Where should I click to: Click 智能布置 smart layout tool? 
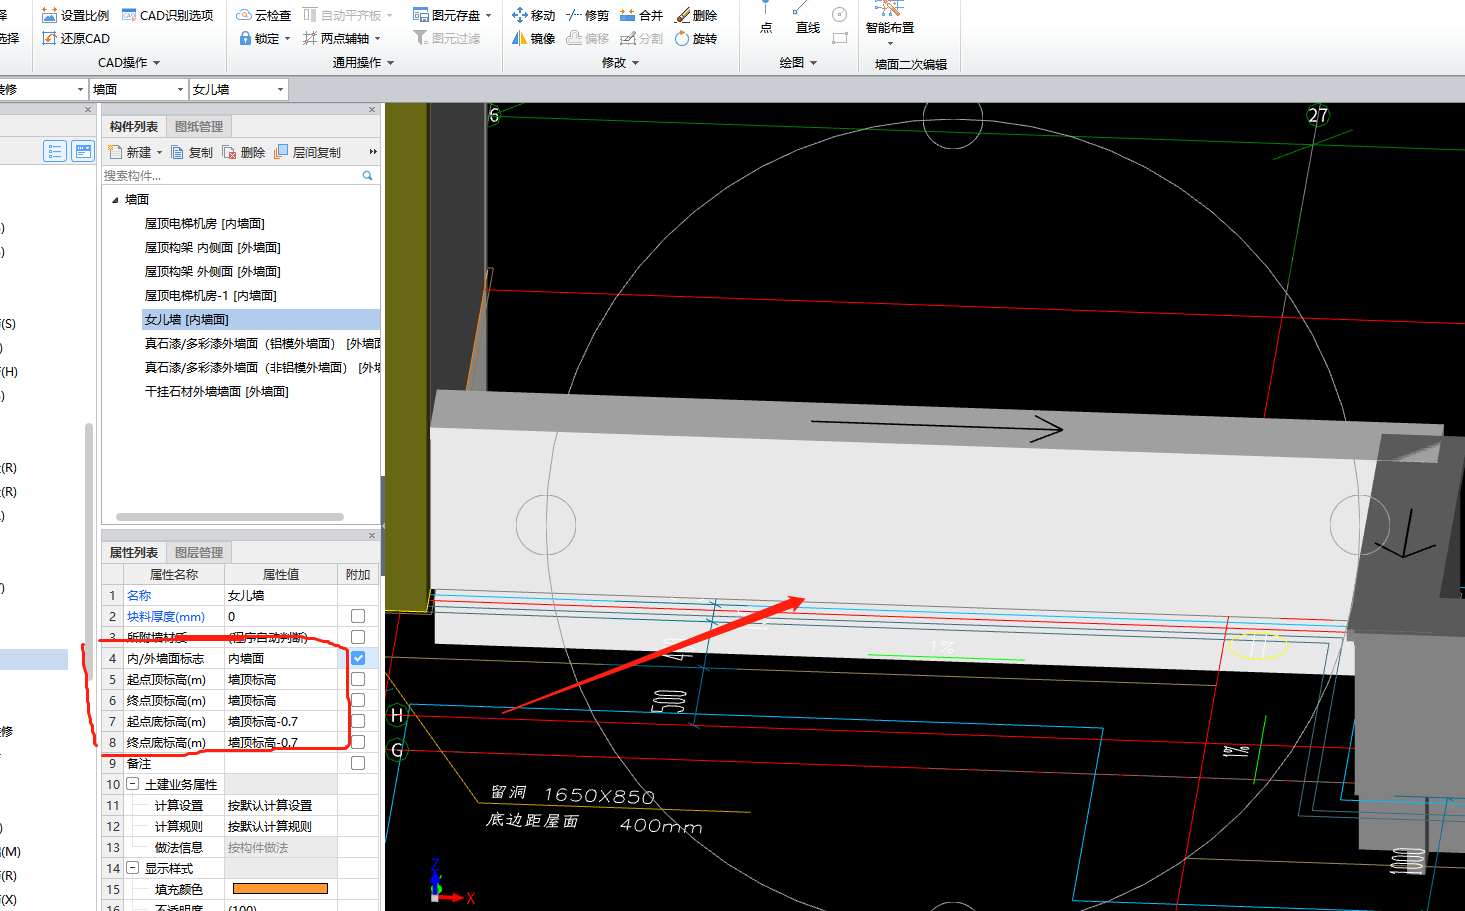pyautogui.click(x=890, y=20)
